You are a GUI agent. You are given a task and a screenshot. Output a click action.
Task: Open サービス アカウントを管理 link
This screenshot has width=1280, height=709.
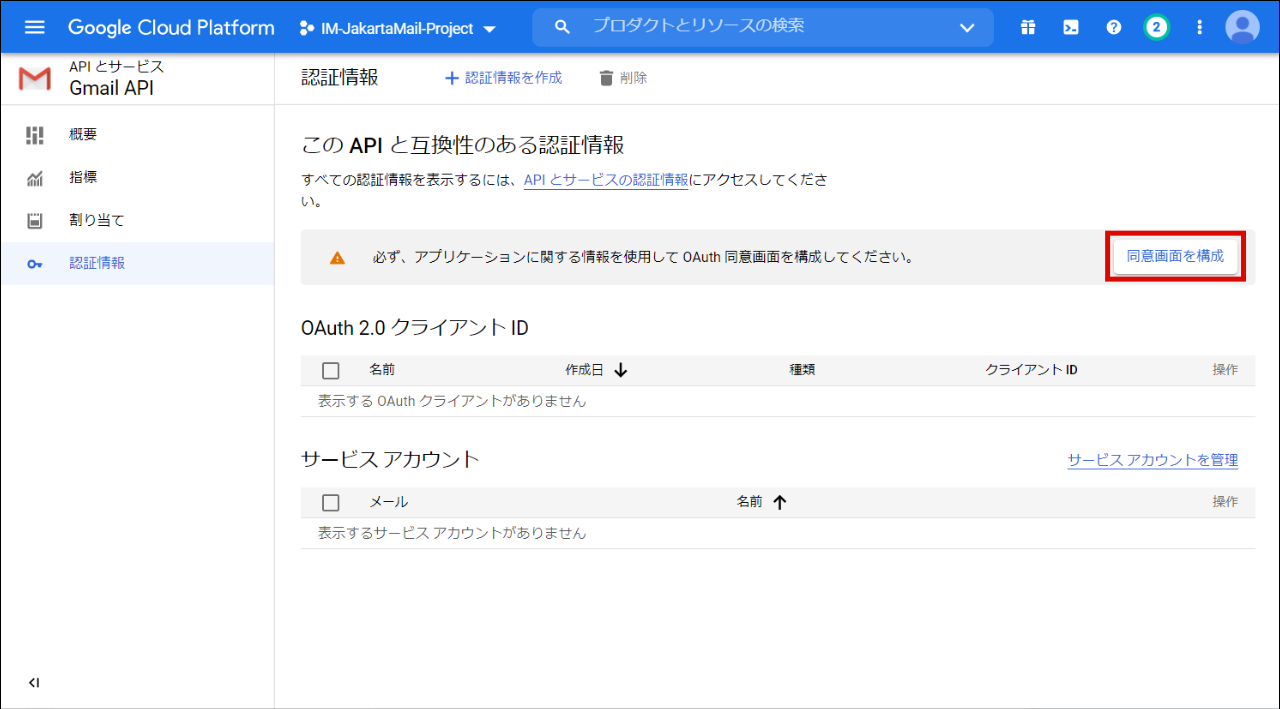click(x=1152, y=460)
